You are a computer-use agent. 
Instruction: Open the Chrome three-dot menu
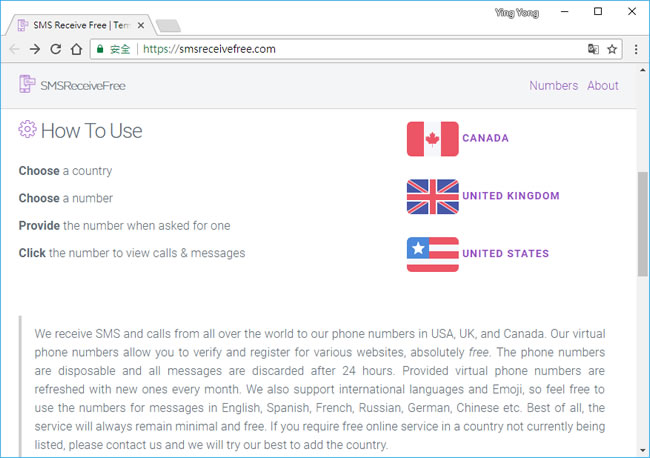click(636, 49)
